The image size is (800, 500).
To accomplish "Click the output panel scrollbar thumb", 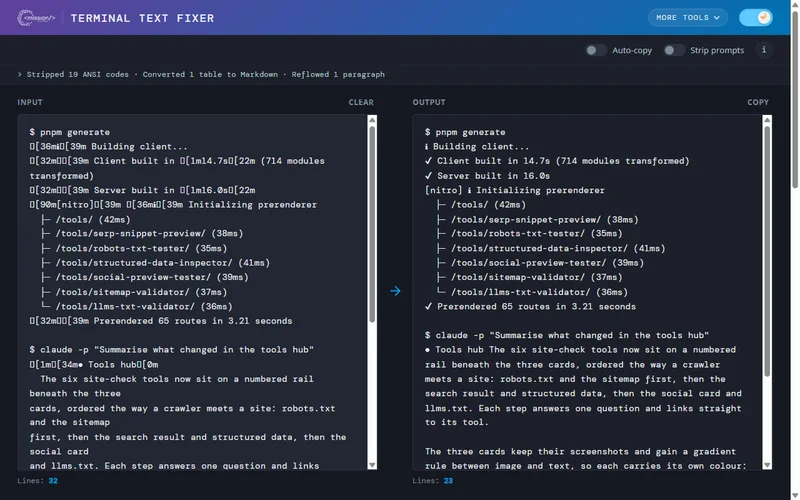I will tap(767, 252).
